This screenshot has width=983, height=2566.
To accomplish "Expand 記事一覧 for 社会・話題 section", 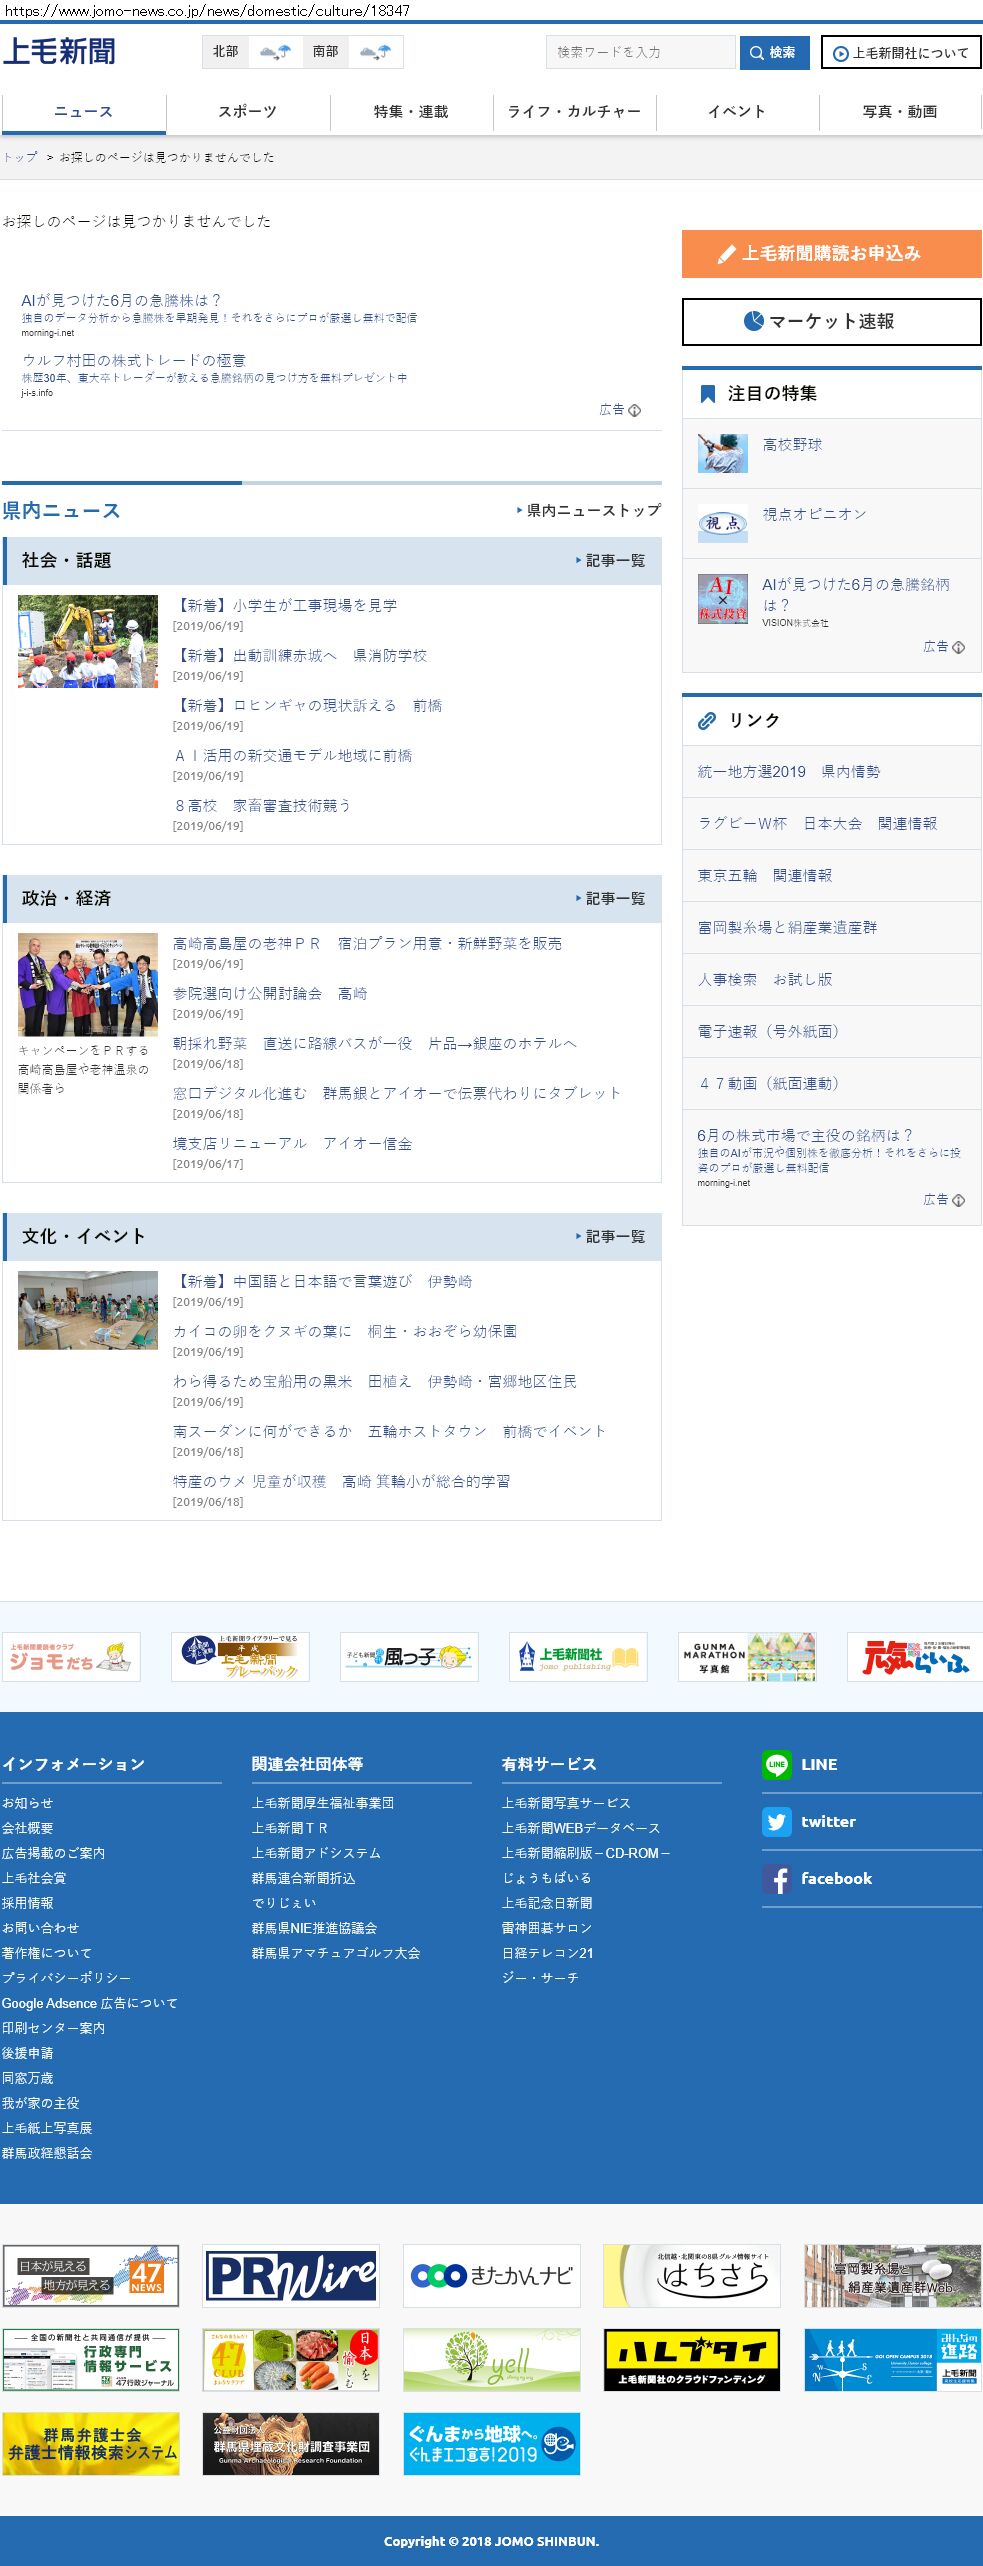I will click(x=611, y=561).
